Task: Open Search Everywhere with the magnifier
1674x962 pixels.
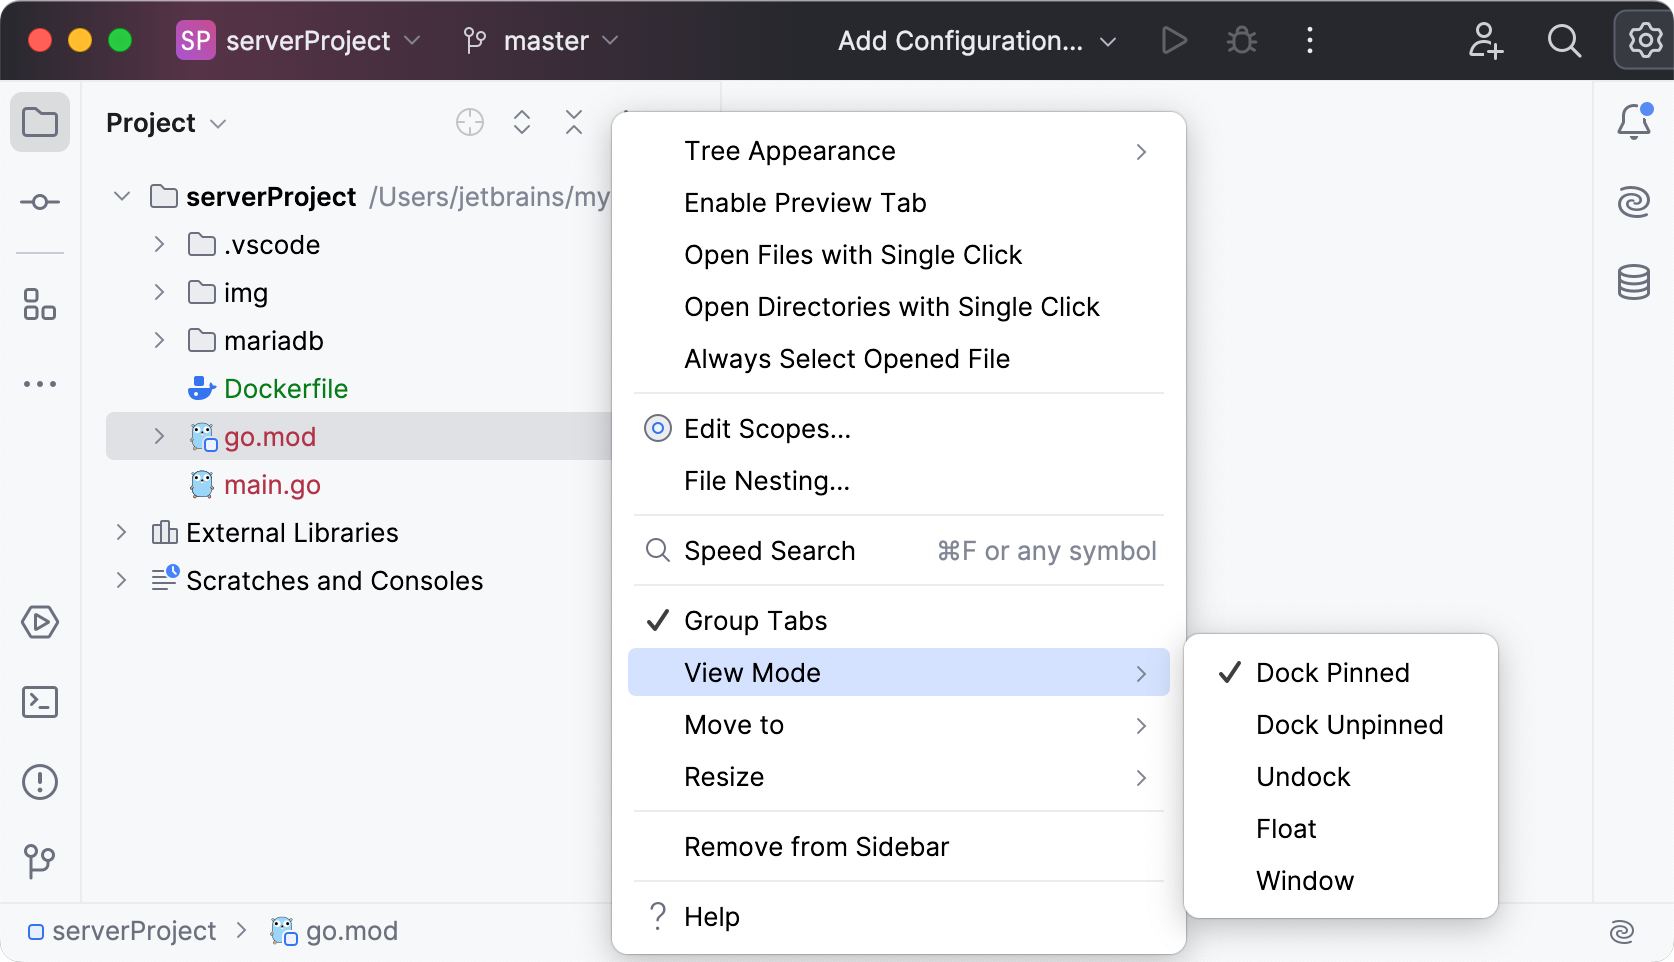Action: coord(1564,41)
